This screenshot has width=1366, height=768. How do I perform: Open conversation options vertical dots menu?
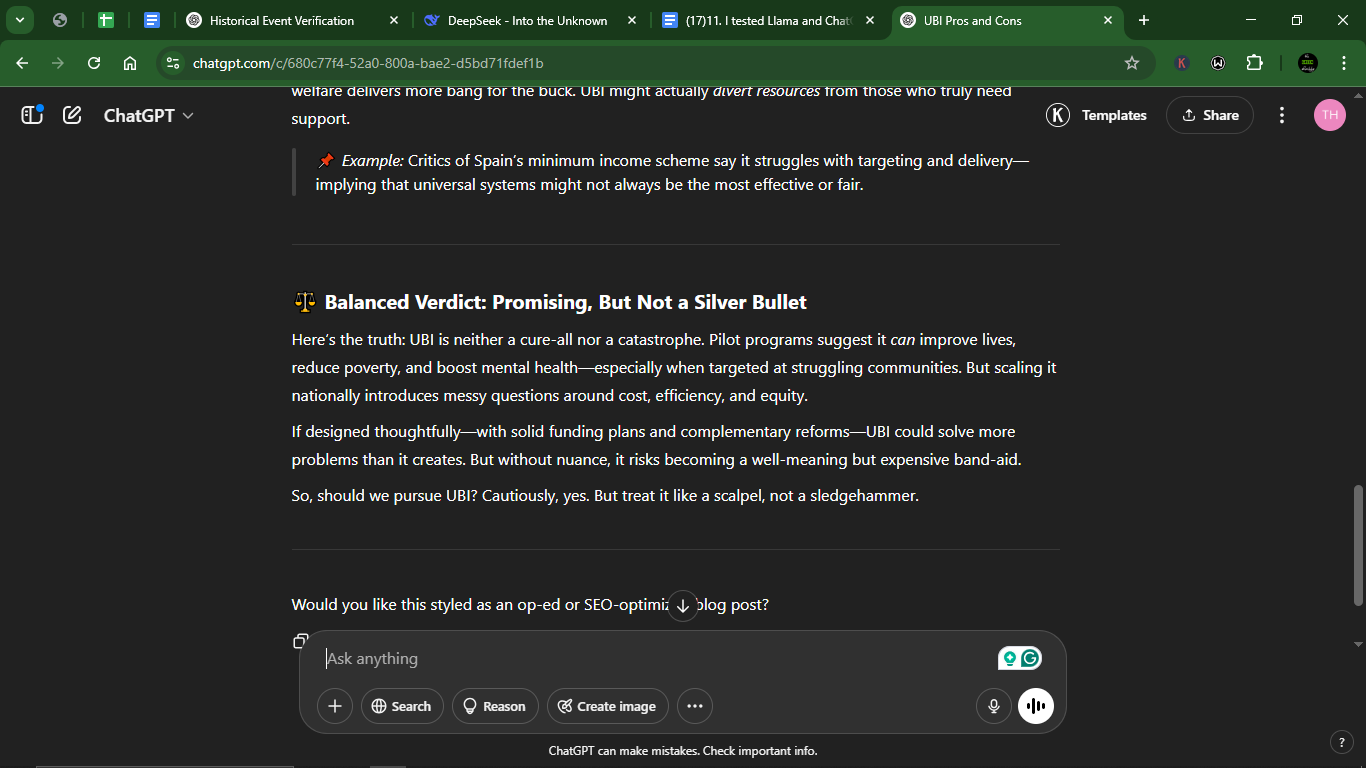(1282, 115)
